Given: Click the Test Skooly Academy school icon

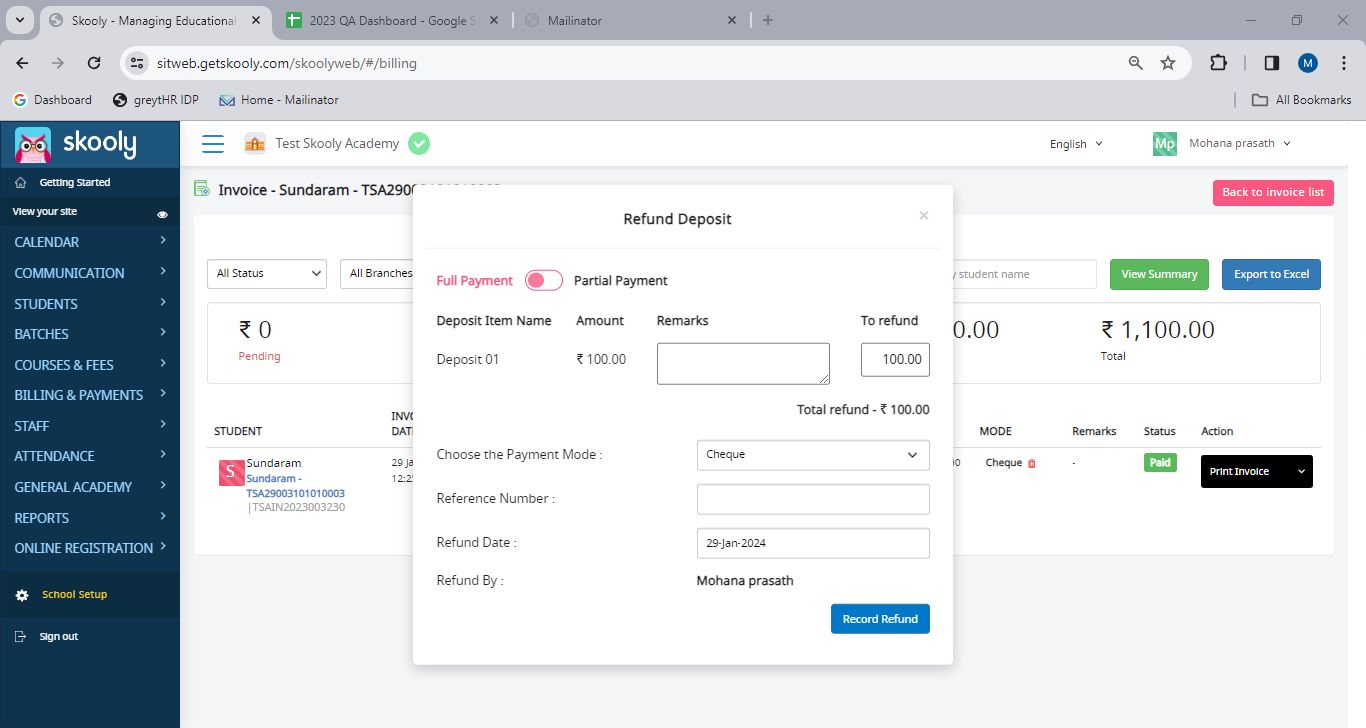Looking at the screenshot, I should (x=255, y=144).
